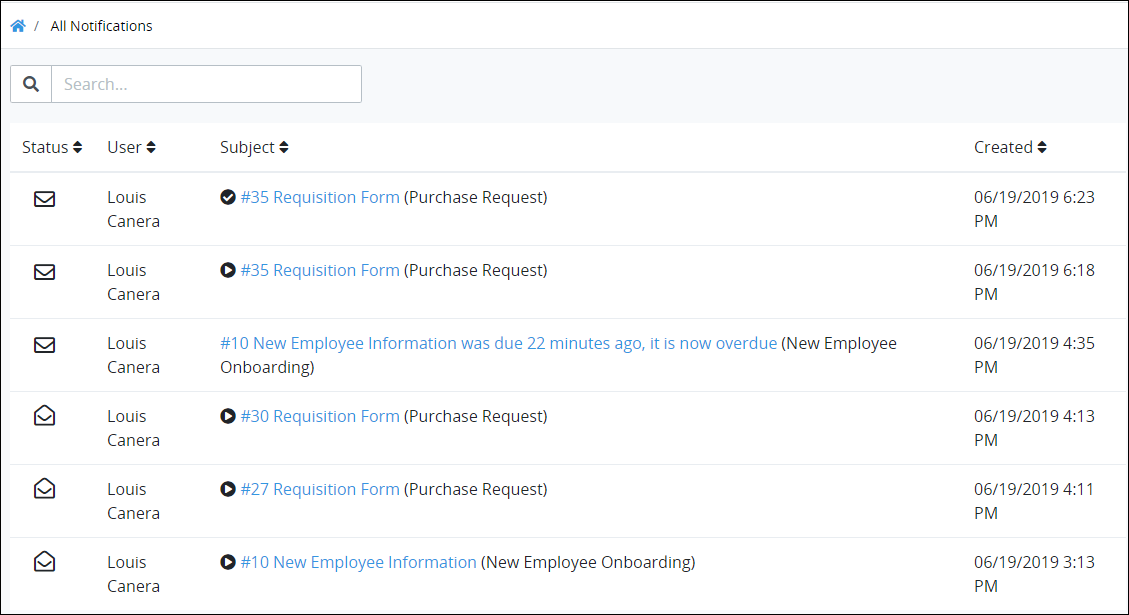Click the magnifying glass search icon

31,84
